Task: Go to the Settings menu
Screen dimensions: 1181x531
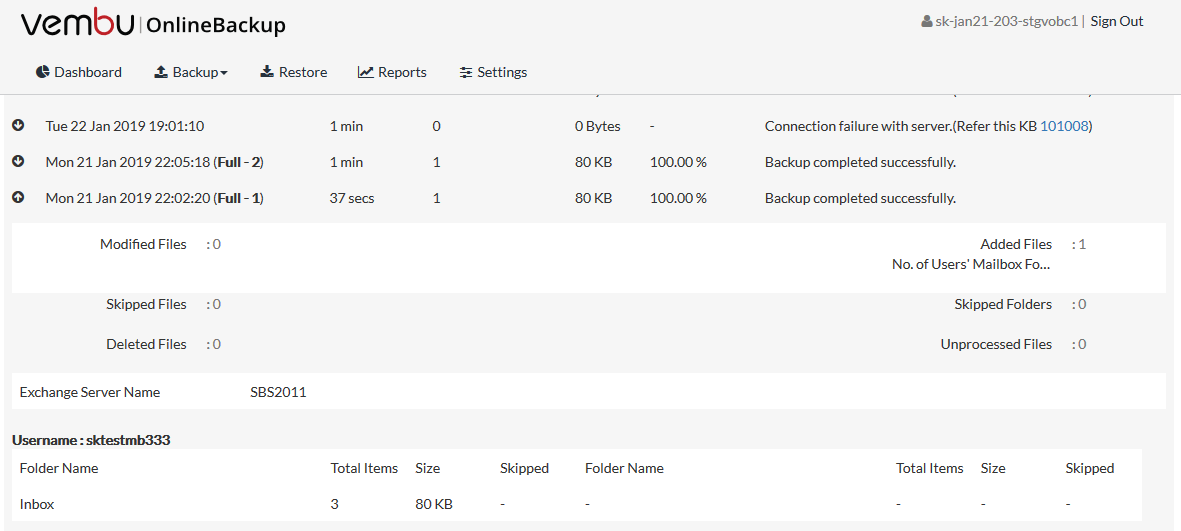Action: point(493,72)
